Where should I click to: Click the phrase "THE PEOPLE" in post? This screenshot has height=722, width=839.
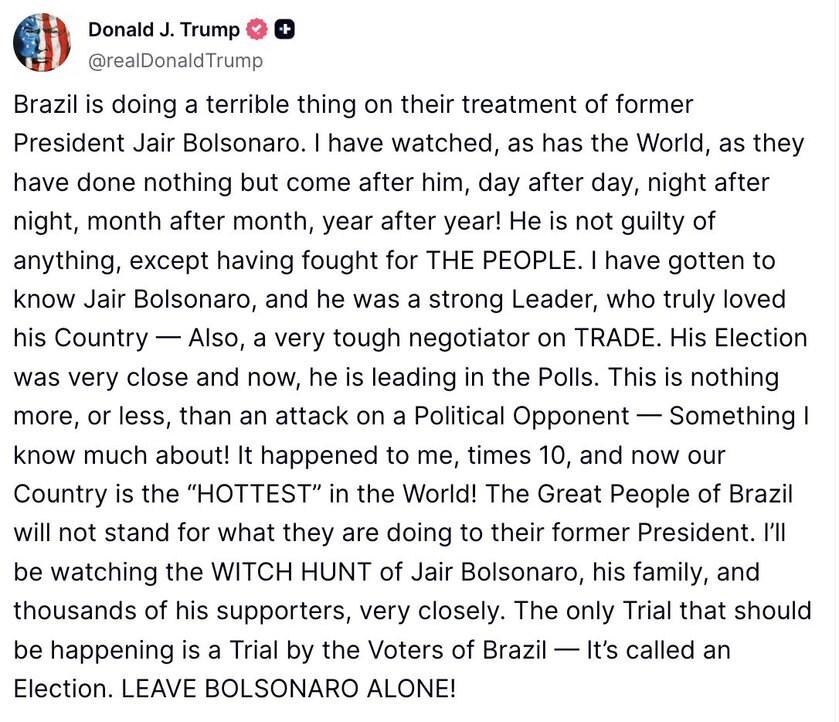click(x=501, y=261)
